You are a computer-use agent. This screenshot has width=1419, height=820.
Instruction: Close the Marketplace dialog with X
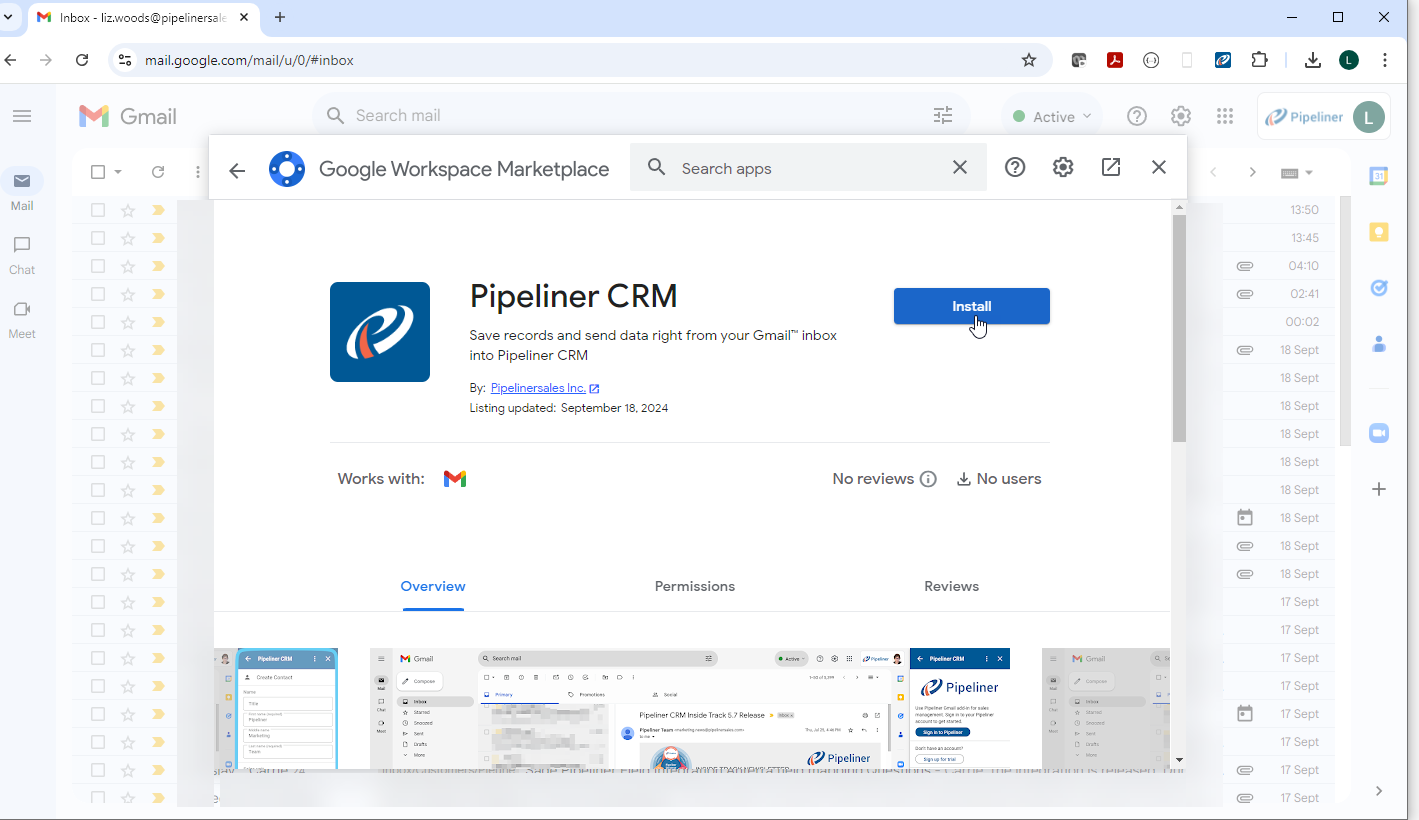(1159, 168)
